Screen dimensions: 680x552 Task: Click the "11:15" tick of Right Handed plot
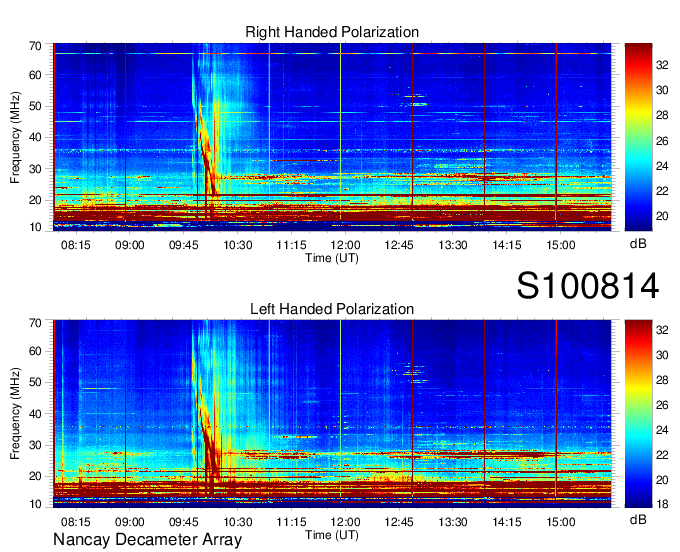pyautogui.click(x=291, y=245)
